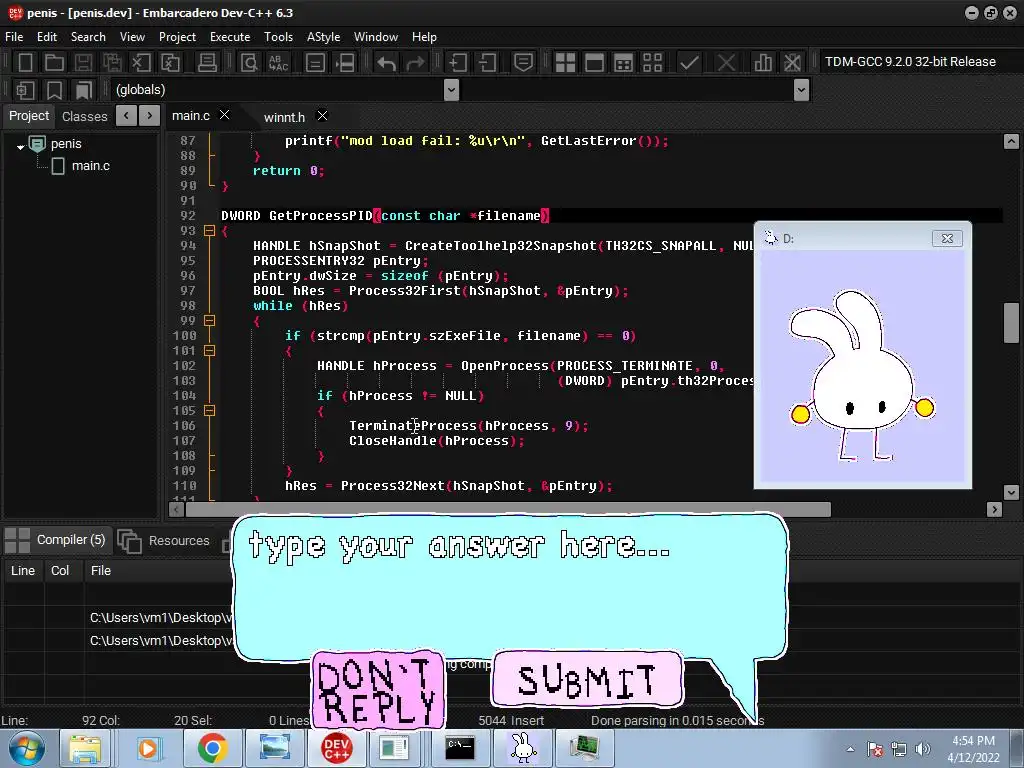Click the Close All files toolbar icon
This screenshot has width=1024, height=768.
click(170, 62)
